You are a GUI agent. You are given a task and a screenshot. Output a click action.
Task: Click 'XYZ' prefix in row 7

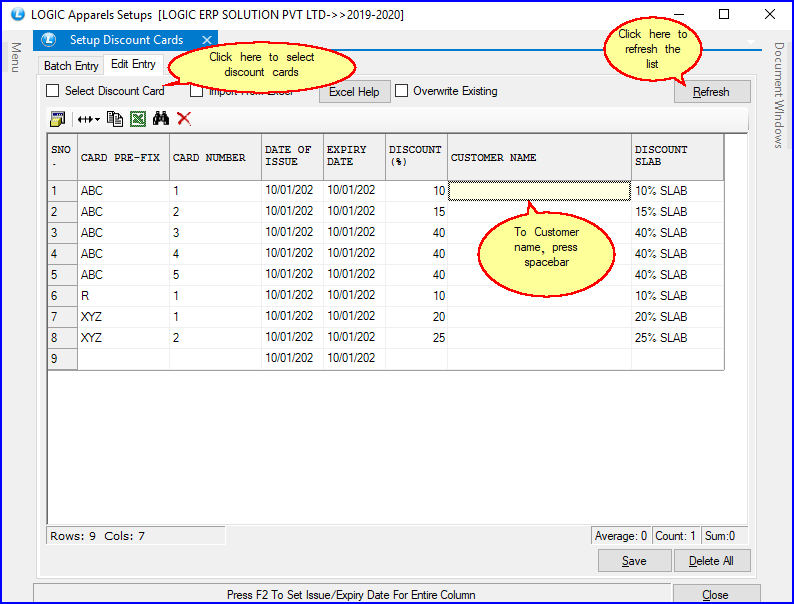point(124,317)
